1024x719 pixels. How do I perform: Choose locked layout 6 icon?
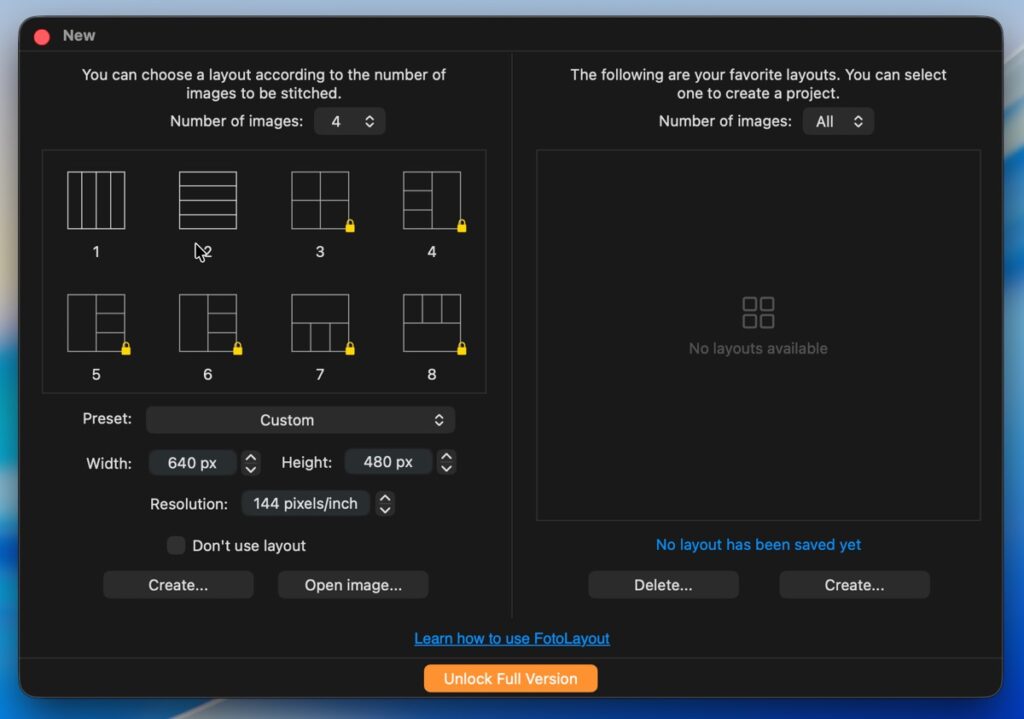click(208, 323)
